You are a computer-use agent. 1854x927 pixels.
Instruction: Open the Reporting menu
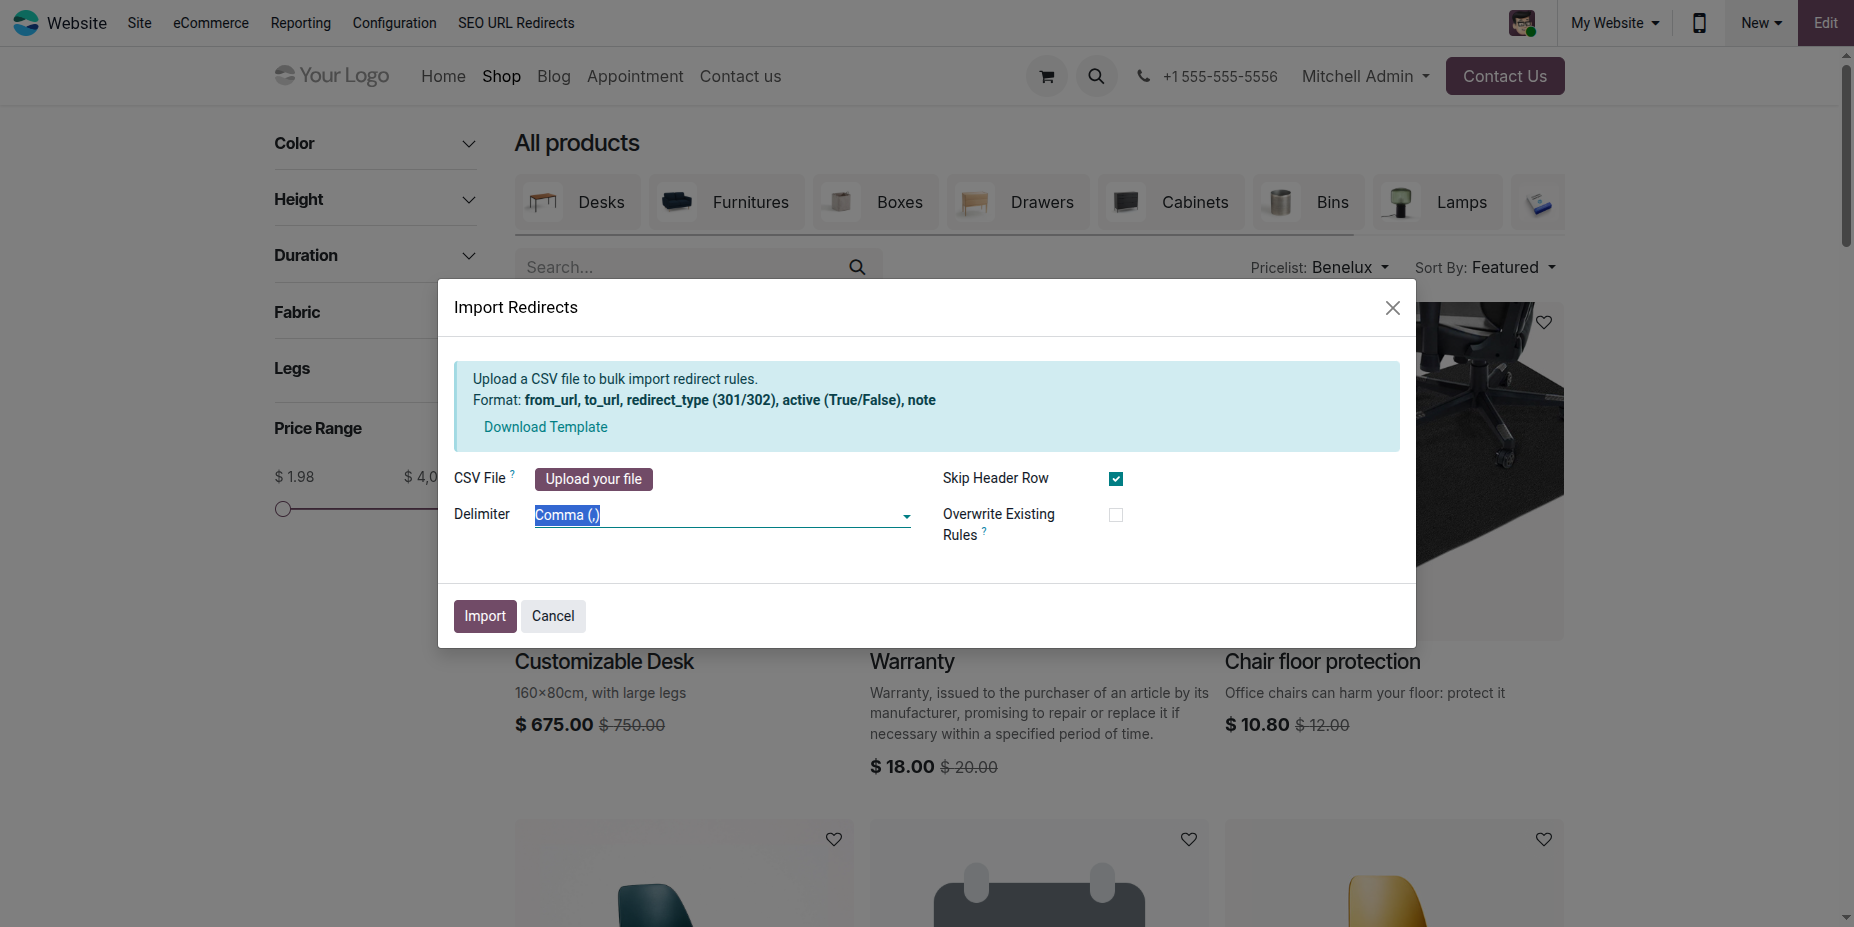tap(300, 23)
